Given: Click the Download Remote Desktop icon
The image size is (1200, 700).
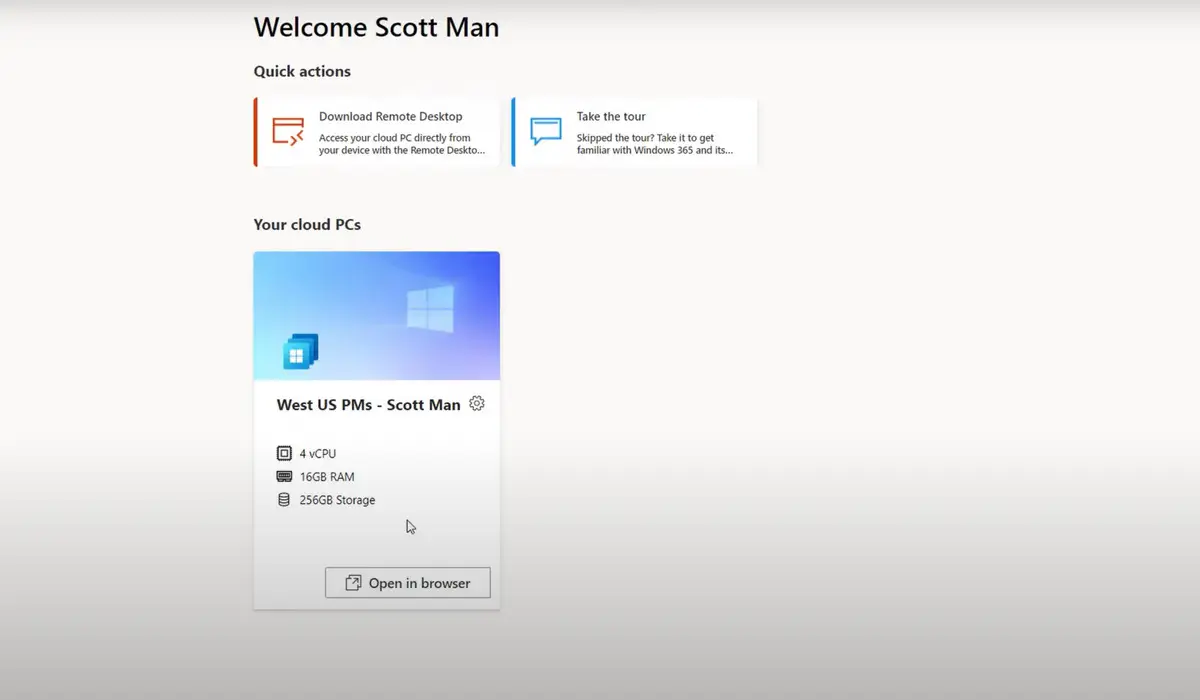Looking at the screenshot, I should tap(288, 132).
